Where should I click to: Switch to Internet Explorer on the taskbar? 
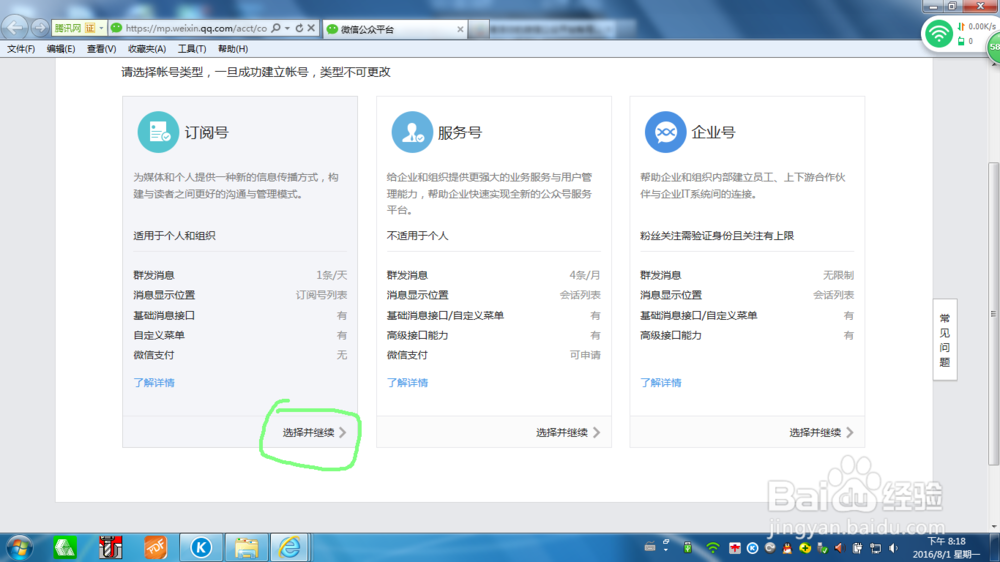tap(290, 547)
